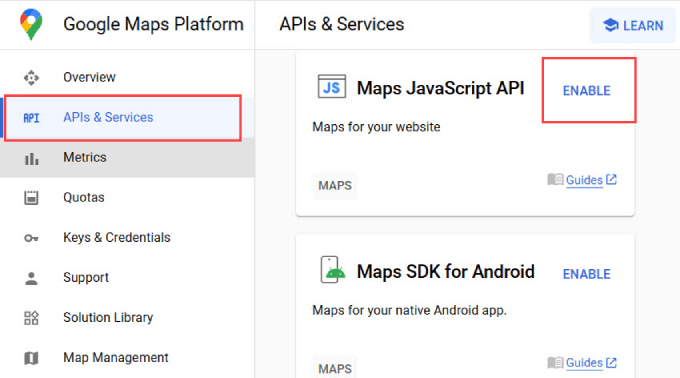The height and width of the screenshot is (378, 680).
Task: Click the book icon beside Maps JavaScript API Guides
Action: [555, 179]
